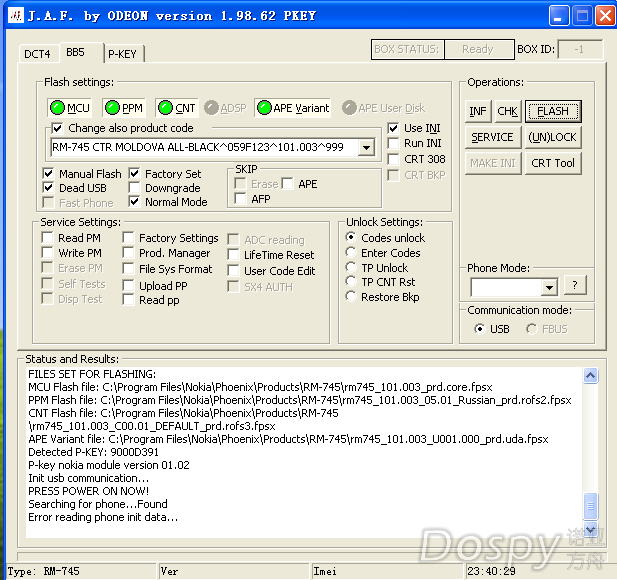
Task: Switch to the P-KEY tab
Action: click(x=122, y=54)
